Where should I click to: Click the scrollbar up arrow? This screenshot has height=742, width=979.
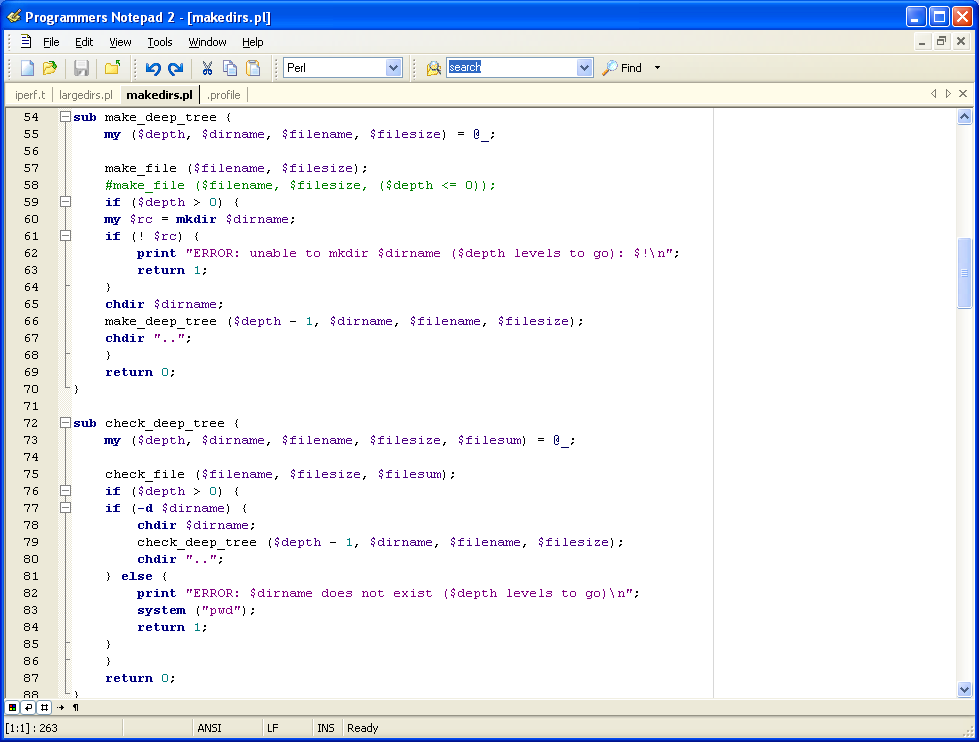point(964,117)
